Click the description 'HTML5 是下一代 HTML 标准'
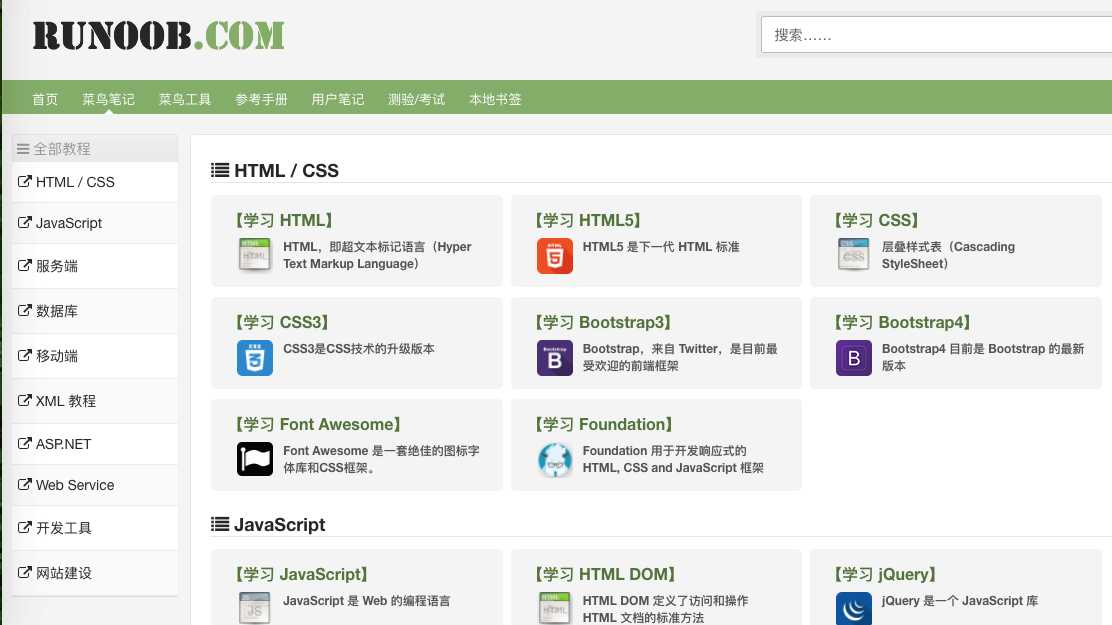Viewport: 1112px width, 625px height. [x=661, y=247]
